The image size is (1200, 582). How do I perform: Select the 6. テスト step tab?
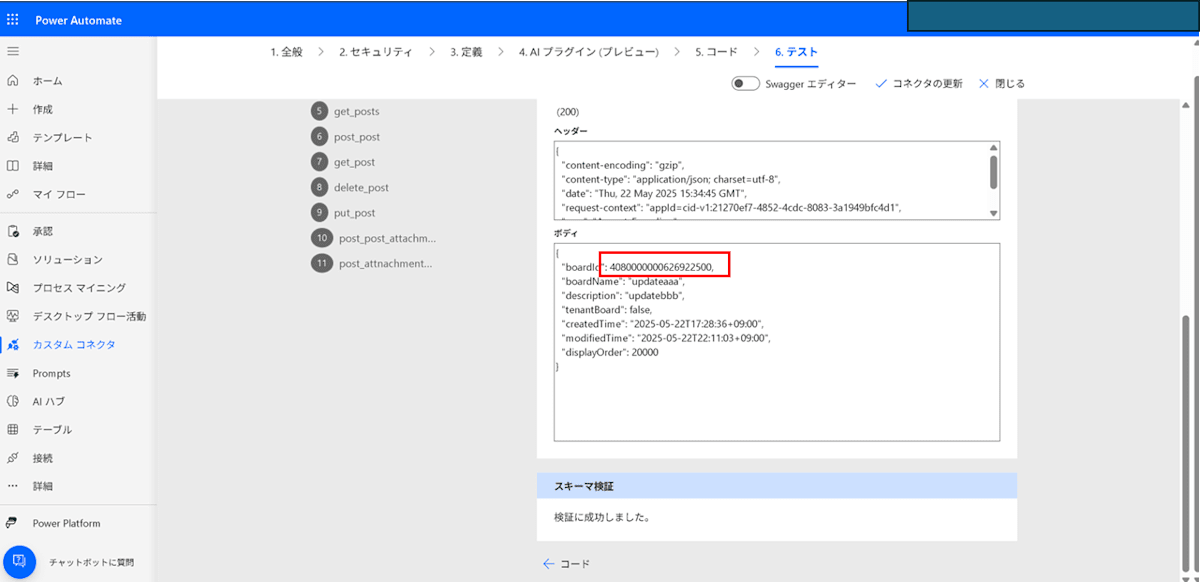pos(797,52)
